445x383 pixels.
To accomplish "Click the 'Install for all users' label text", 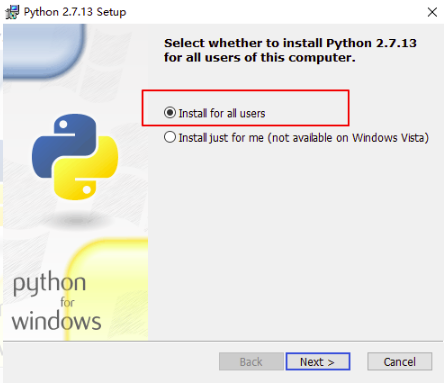I will click(222, 113).
